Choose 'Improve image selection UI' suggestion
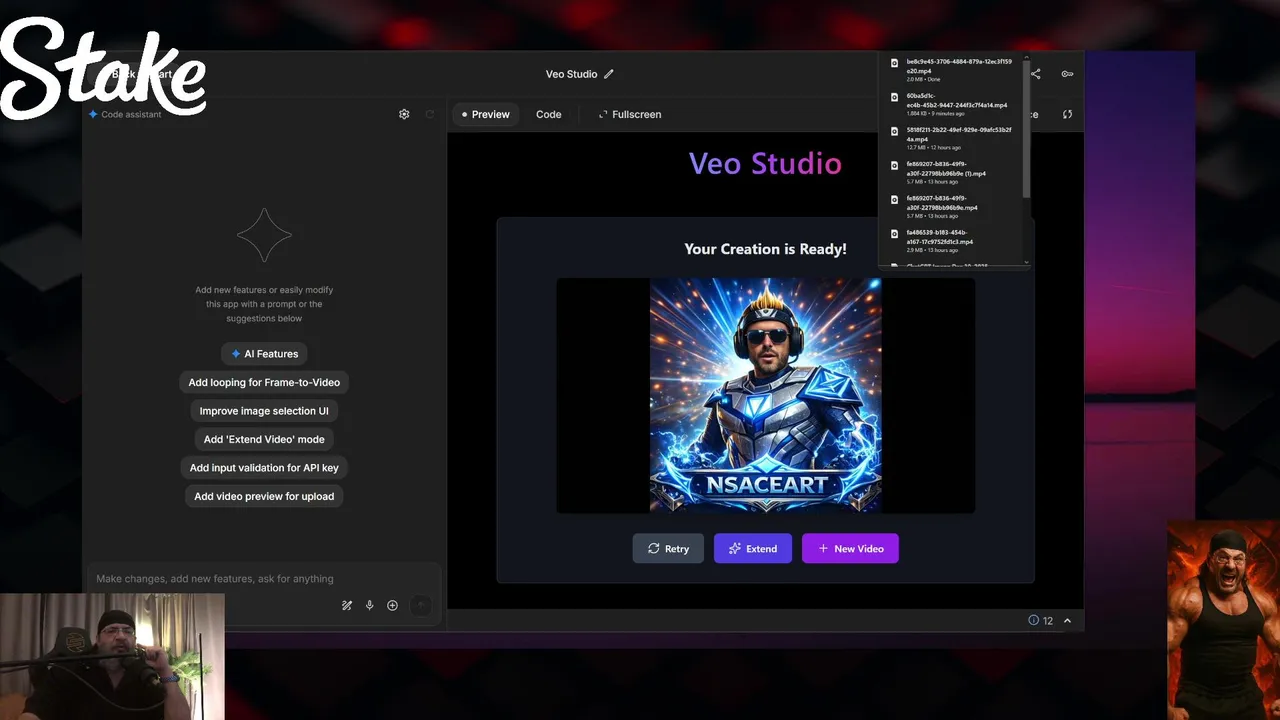Image resolution: width=1280 pixels, height=720 pixels. tap(264, 411)
